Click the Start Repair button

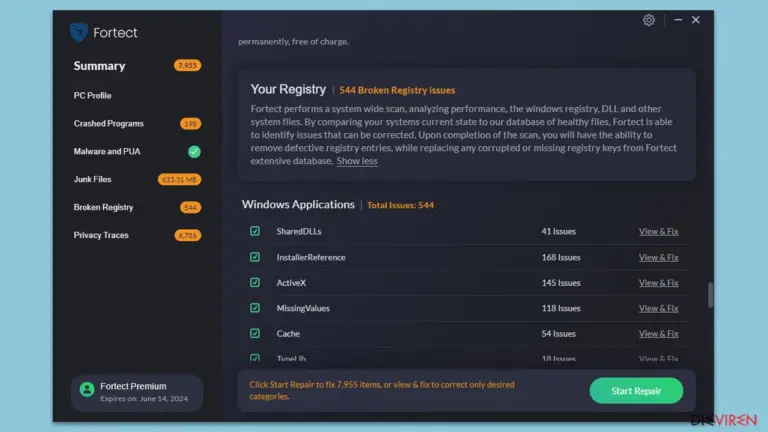click(x=636, y=391)
